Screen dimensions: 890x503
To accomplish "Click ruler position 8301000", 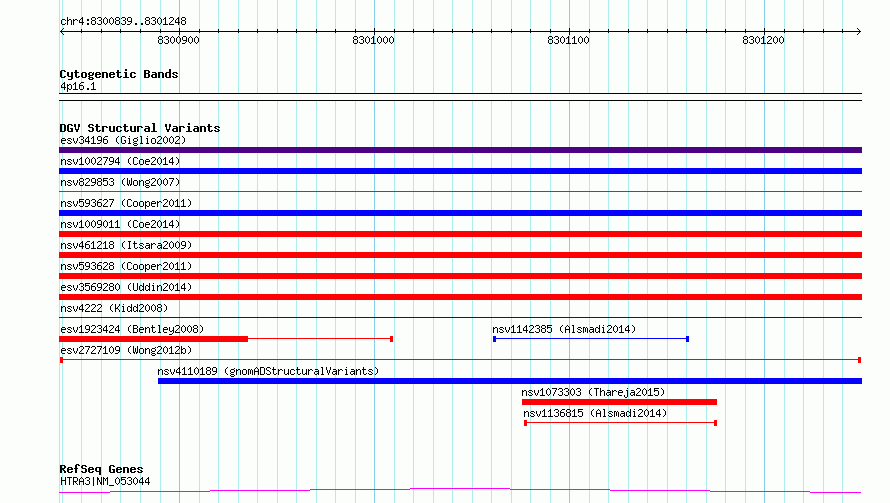I will 373,40.
